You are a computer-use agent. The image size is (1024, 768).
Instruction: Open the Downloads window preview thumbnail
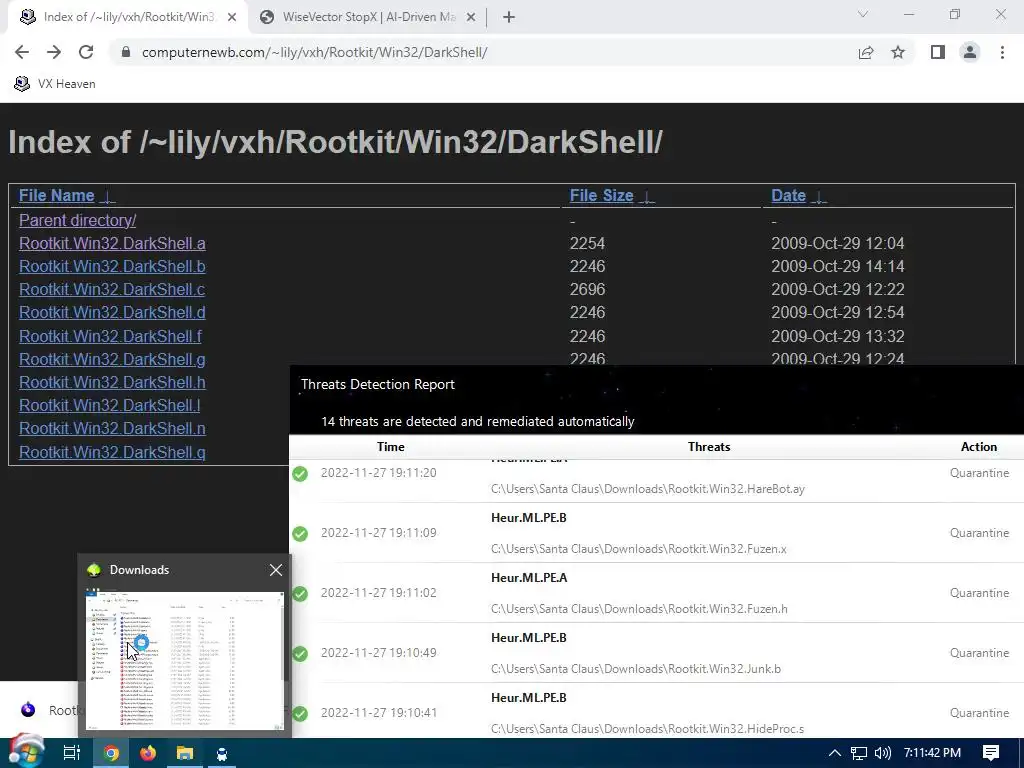[185, 660]
